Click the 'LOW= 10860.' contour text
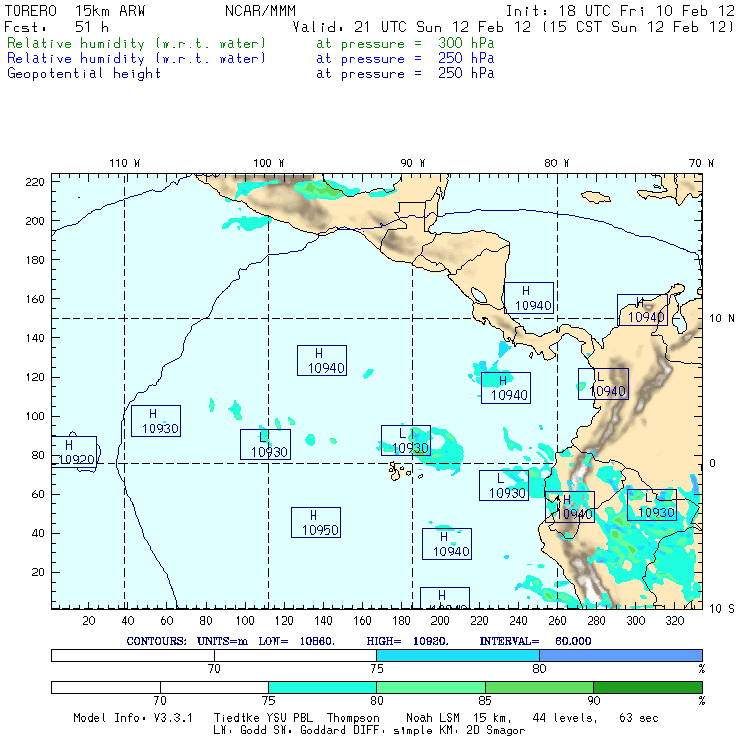This screenshot has height=740, width=740. 296,641
